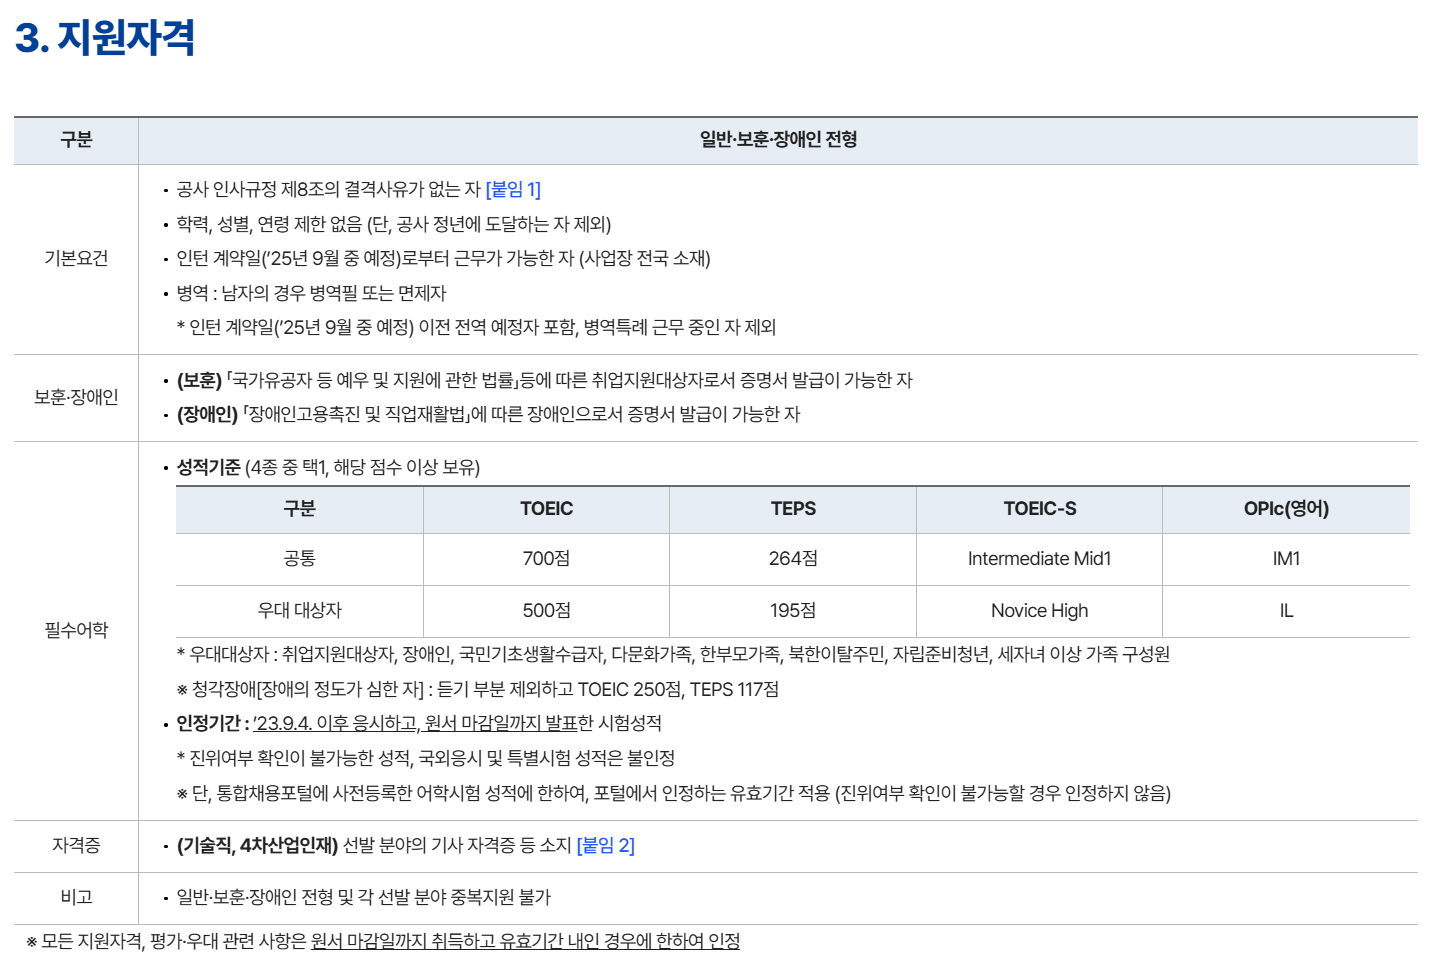Click the '264점' cell

tap(793, 559)
